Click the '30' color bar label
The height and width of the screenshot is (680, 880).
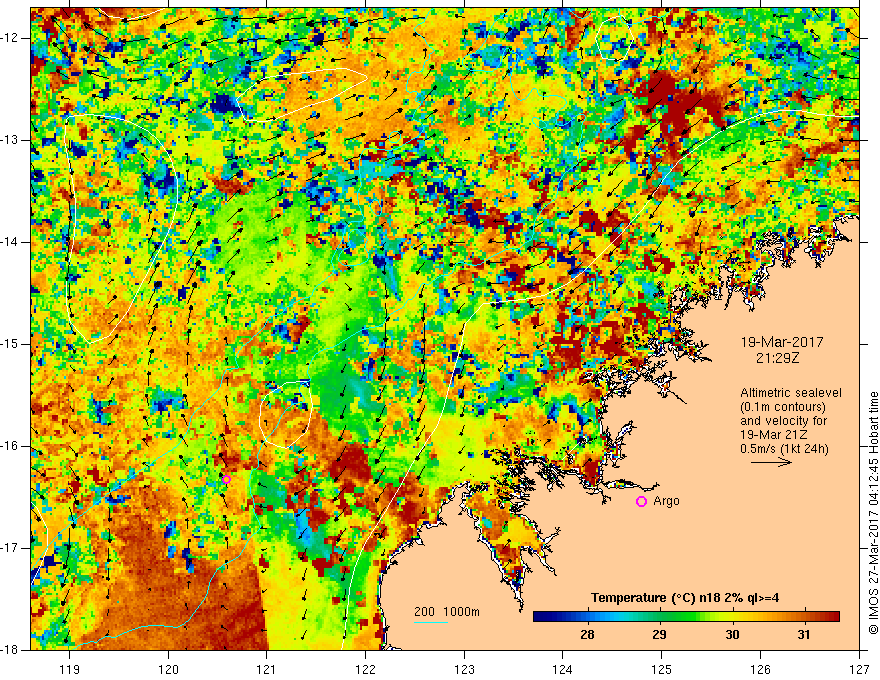(x=732, y=635)
